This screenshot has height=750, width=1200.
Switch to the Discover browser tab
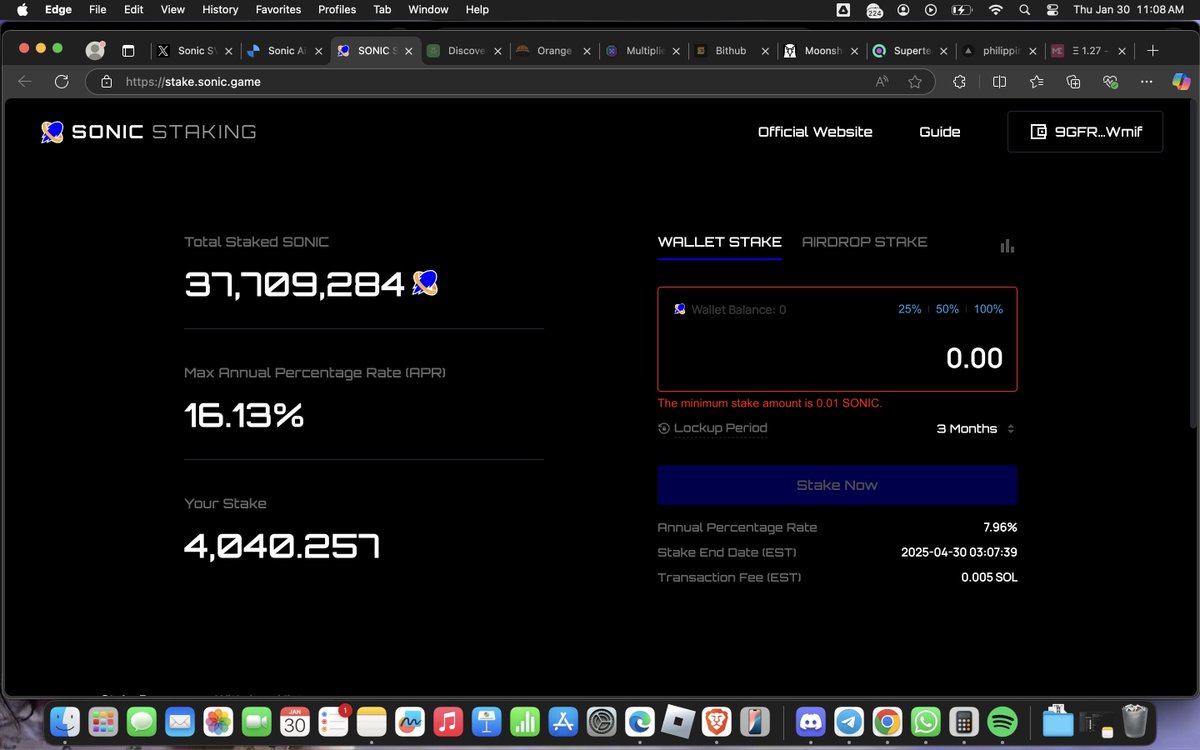pos(463,51)
